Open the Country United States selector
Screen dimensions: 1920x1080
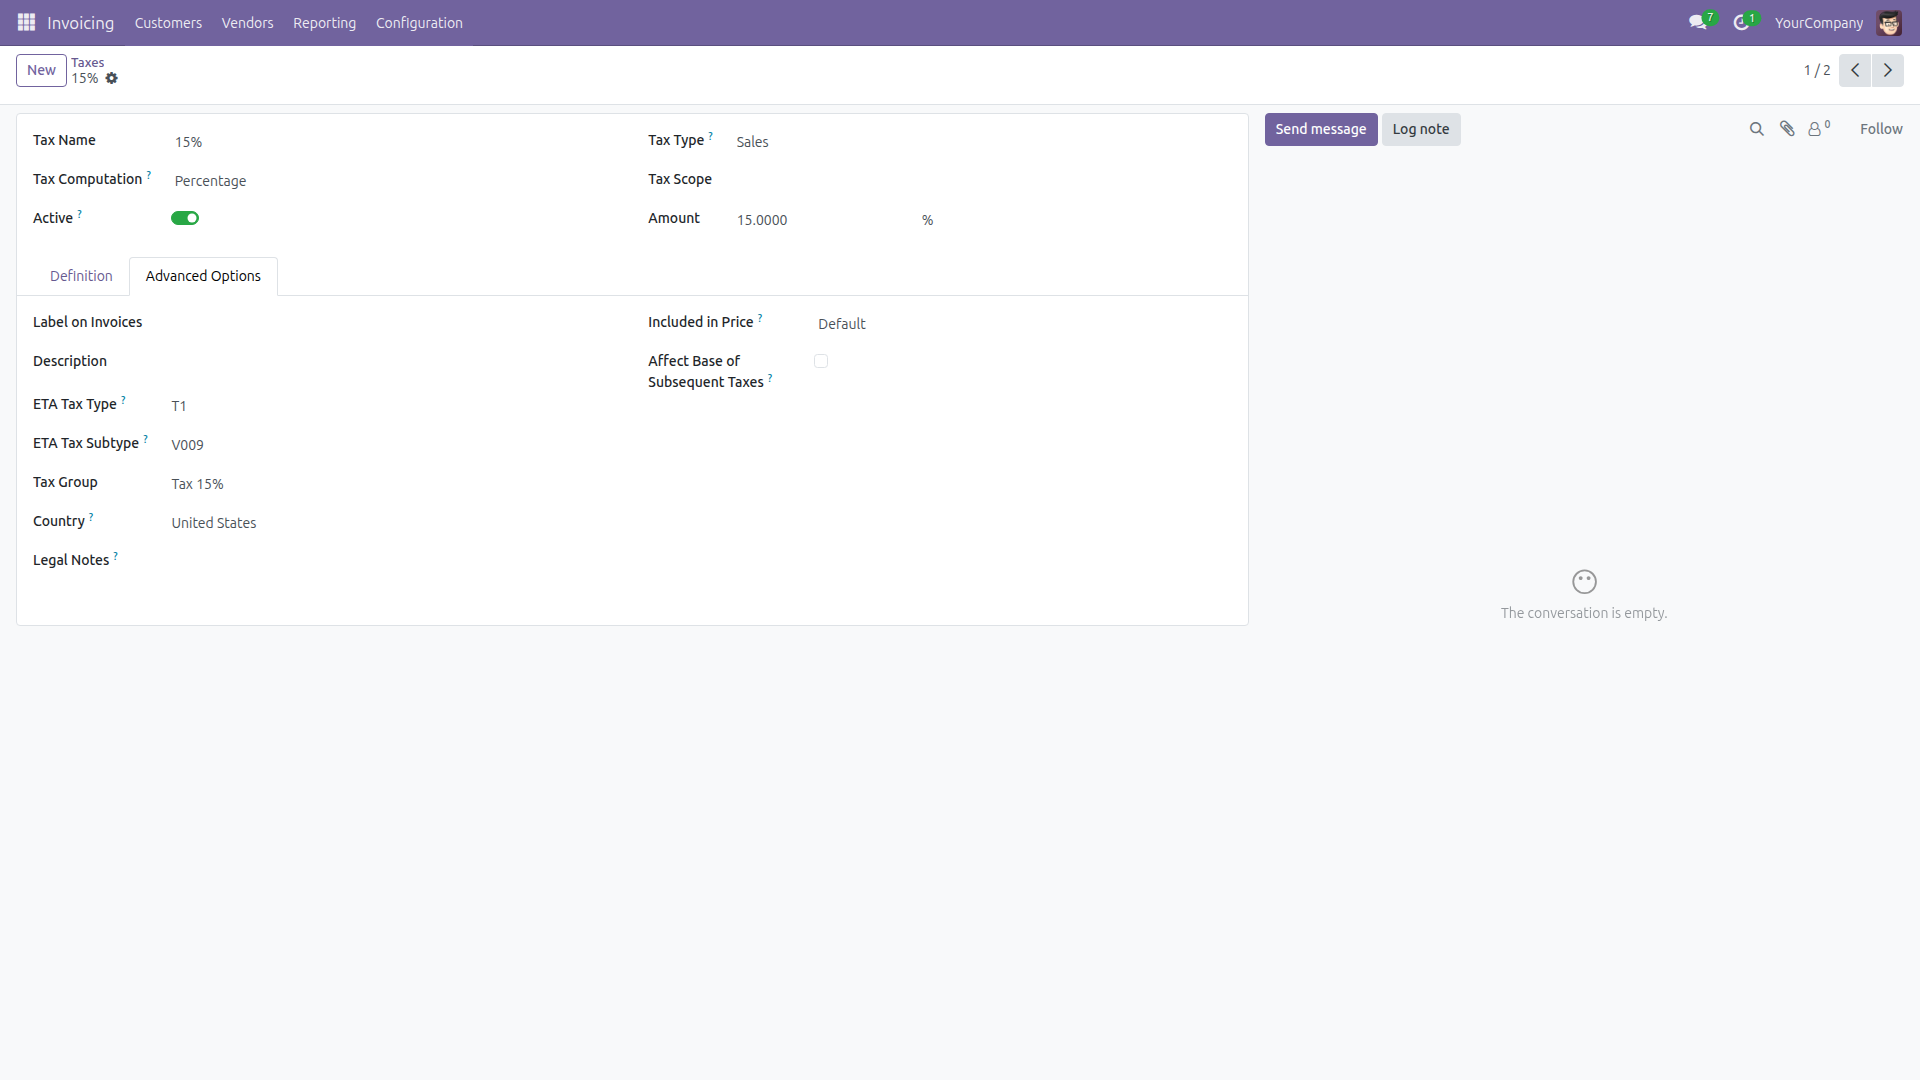click(x=395, y=523)
